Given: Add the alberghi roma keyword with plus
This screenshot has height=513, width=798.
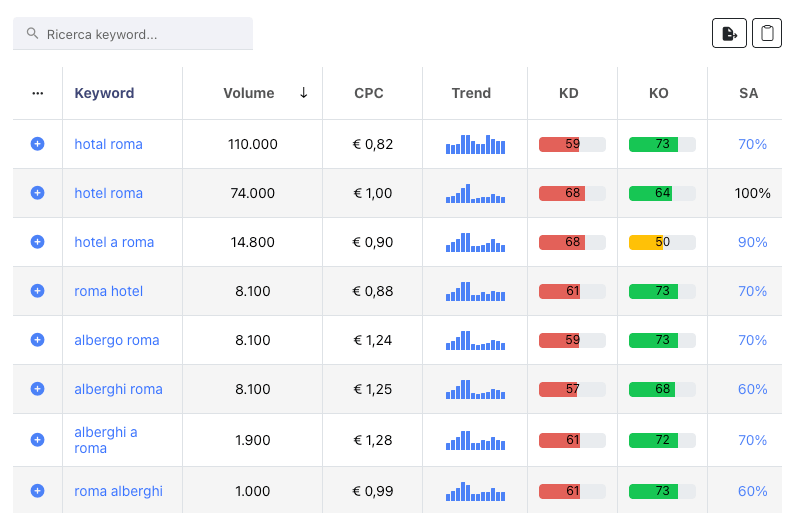Looking at the screenshot, I should coord(37,389).
